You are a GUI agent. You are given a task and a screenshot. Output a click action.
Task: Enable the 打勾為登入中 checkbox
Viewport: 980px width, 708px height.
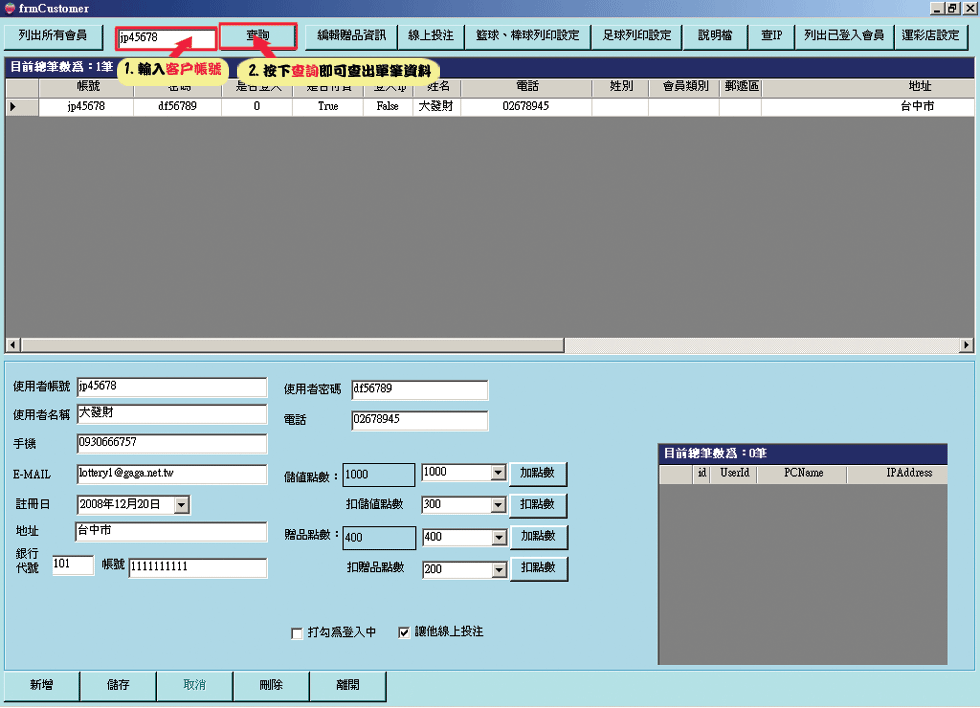pyautogui.click(x=296, y=633)
